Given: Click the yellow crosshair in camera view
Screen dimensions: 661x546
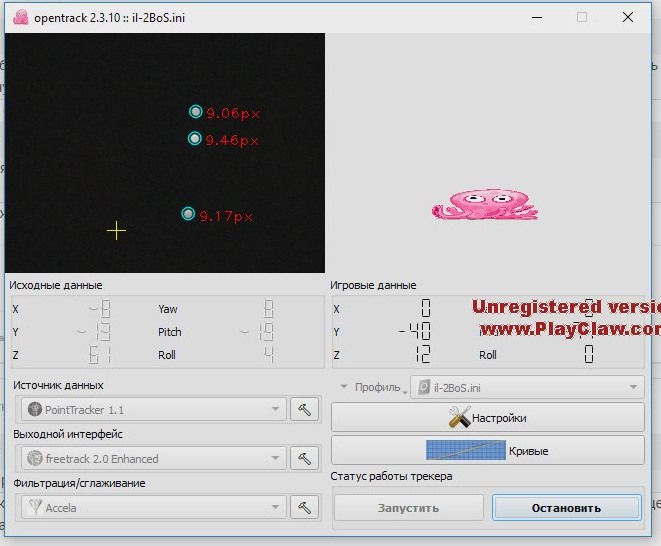Looking at the screenshot, I should [116, 231].
